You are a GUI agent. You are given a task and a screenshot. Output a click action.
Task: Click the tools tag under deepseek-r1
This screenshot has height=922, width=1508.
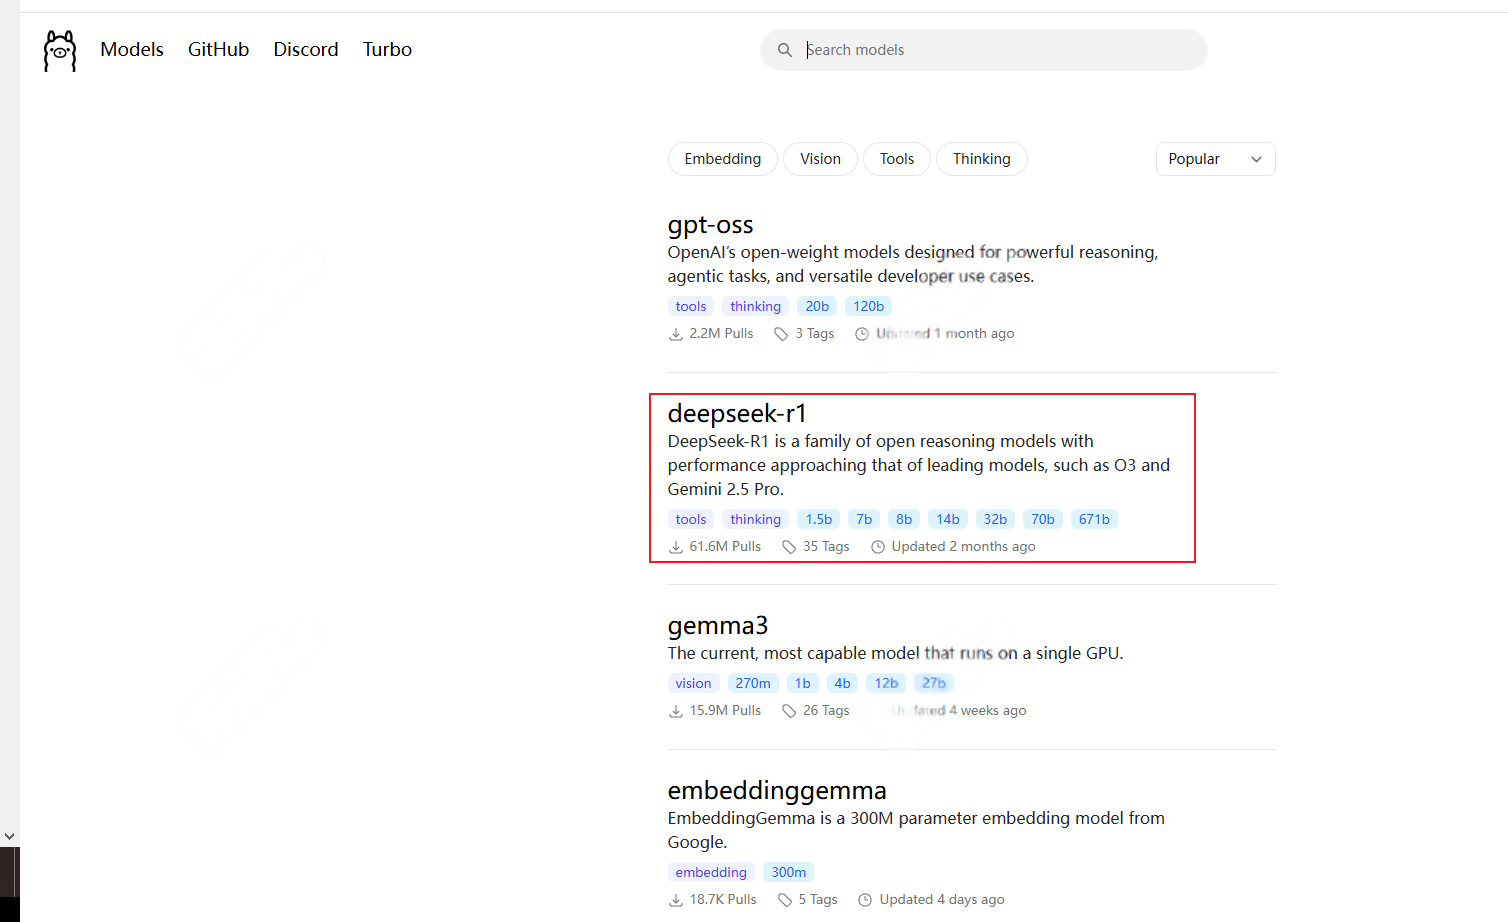691,520
